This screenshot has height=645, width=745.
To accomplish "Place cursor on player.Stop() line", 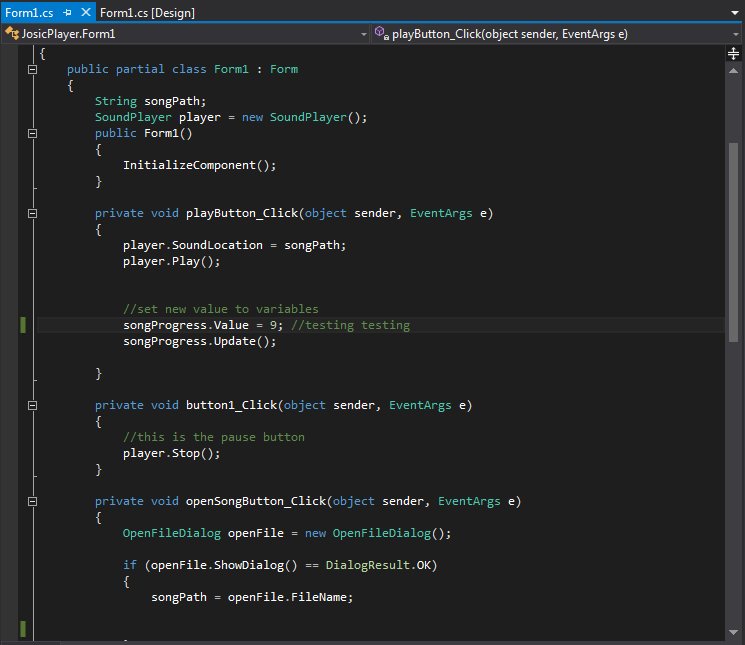I will 170,453.
